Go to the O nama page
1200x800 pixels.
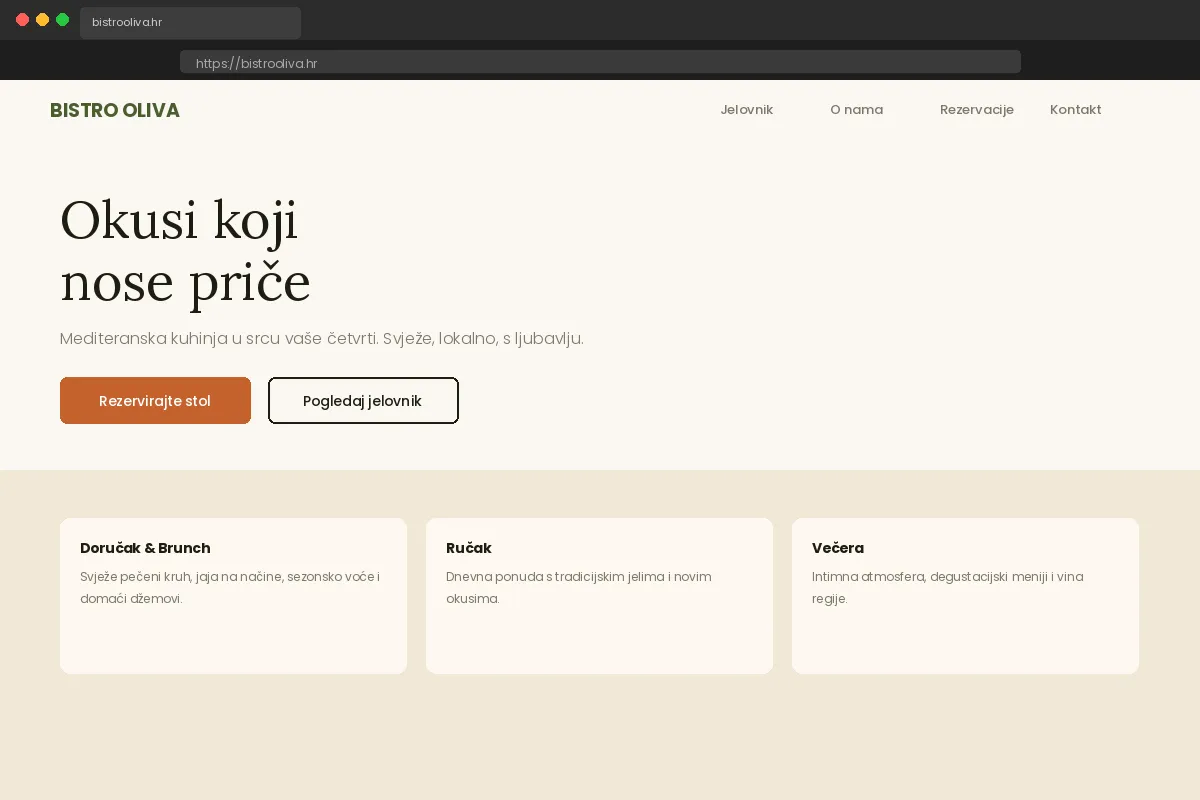click(856, 110)
